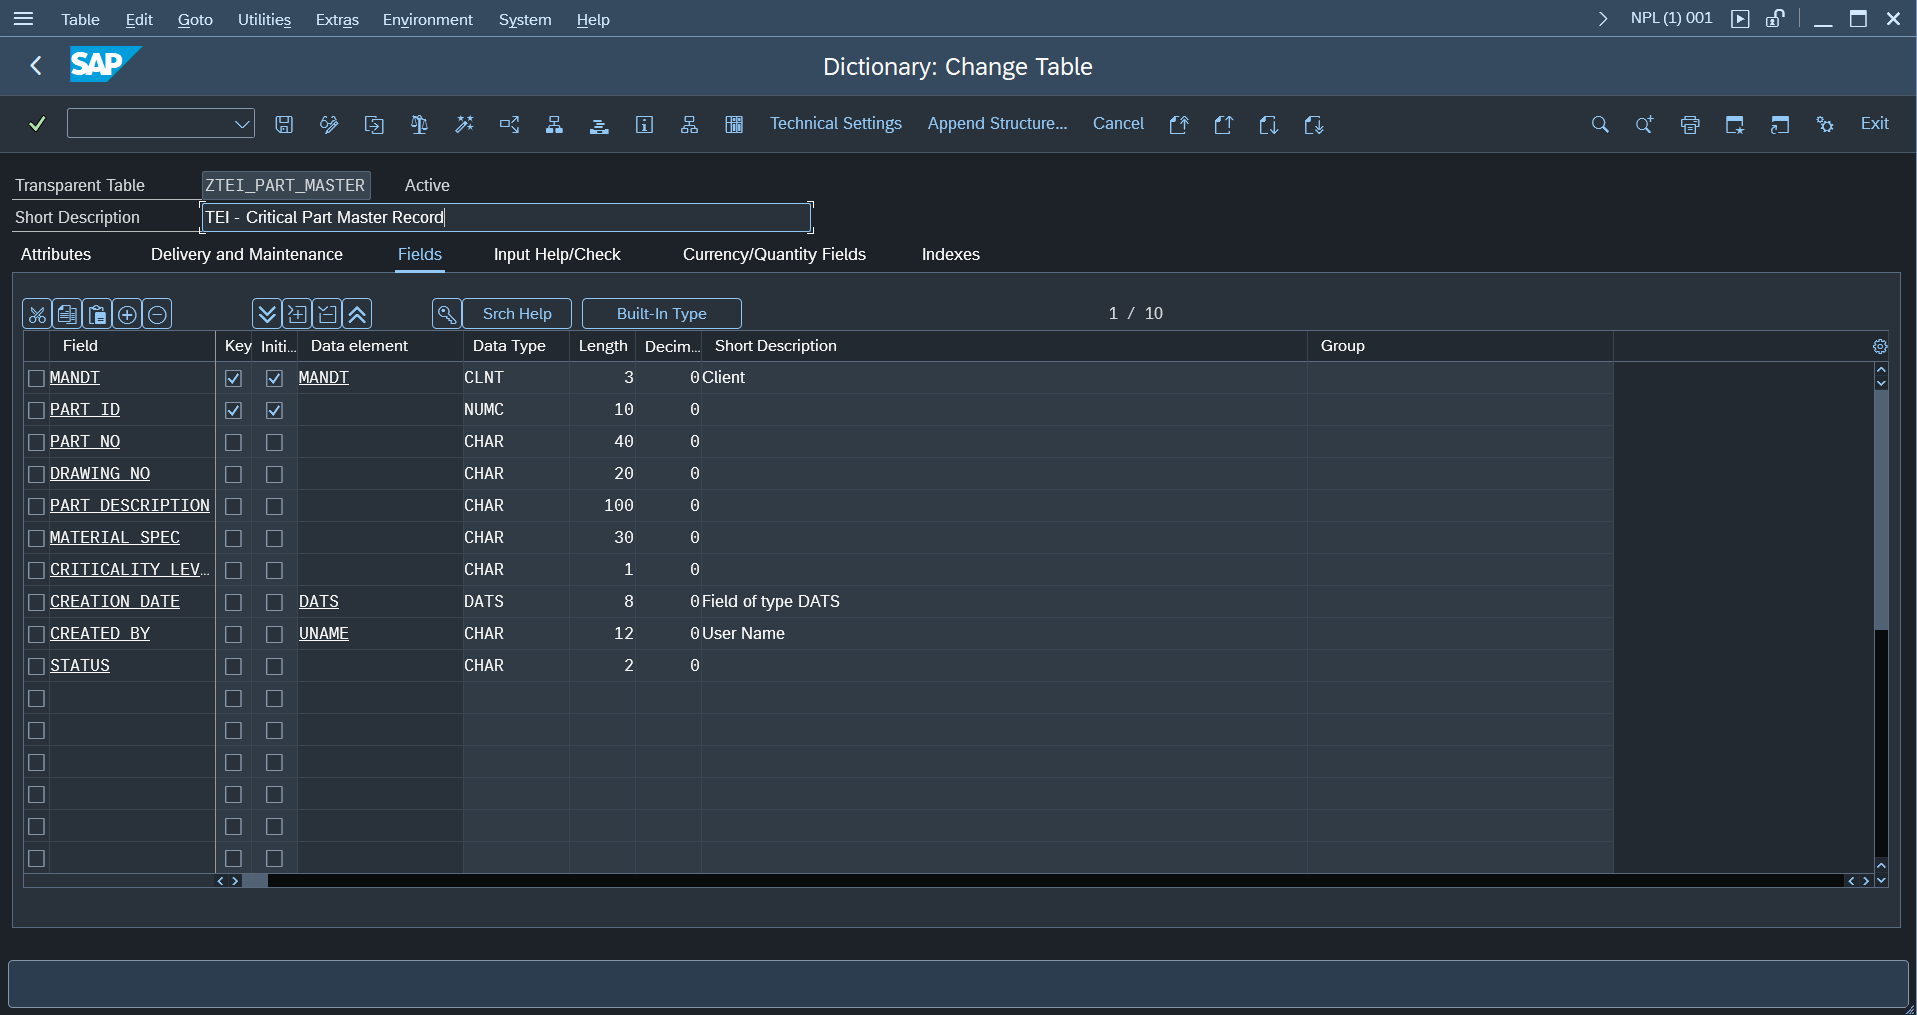Click the Technical Settings button

tap(836, 124)
